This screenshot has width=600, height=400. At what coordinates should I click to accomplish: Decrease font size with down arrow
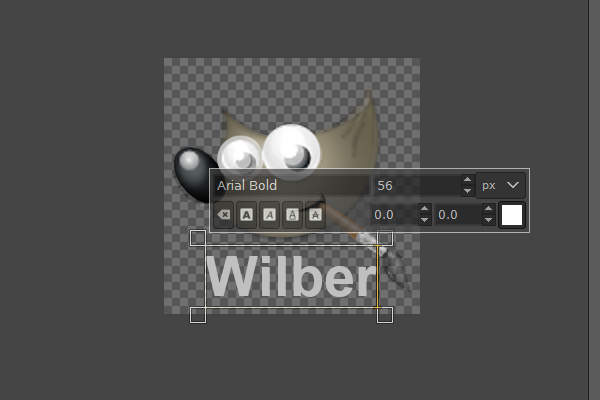click(x=467, y=191)
